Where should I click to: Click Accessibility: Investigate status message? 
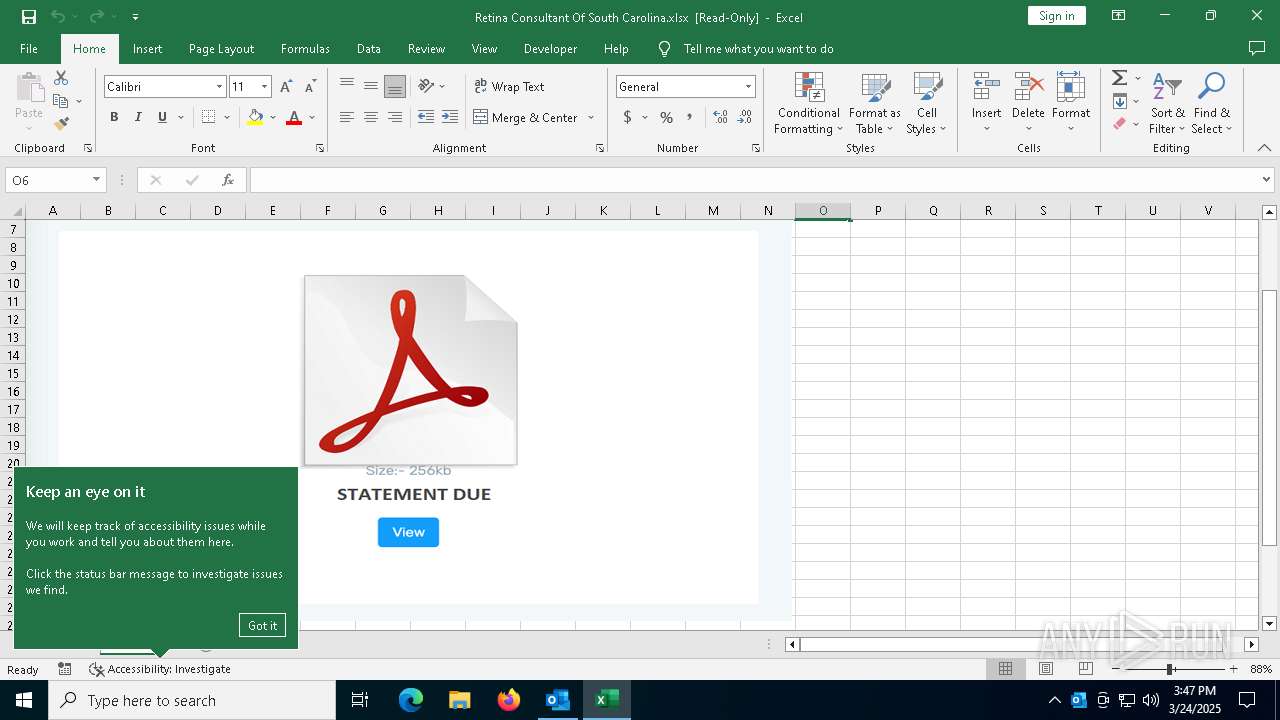tap(160, 669)
